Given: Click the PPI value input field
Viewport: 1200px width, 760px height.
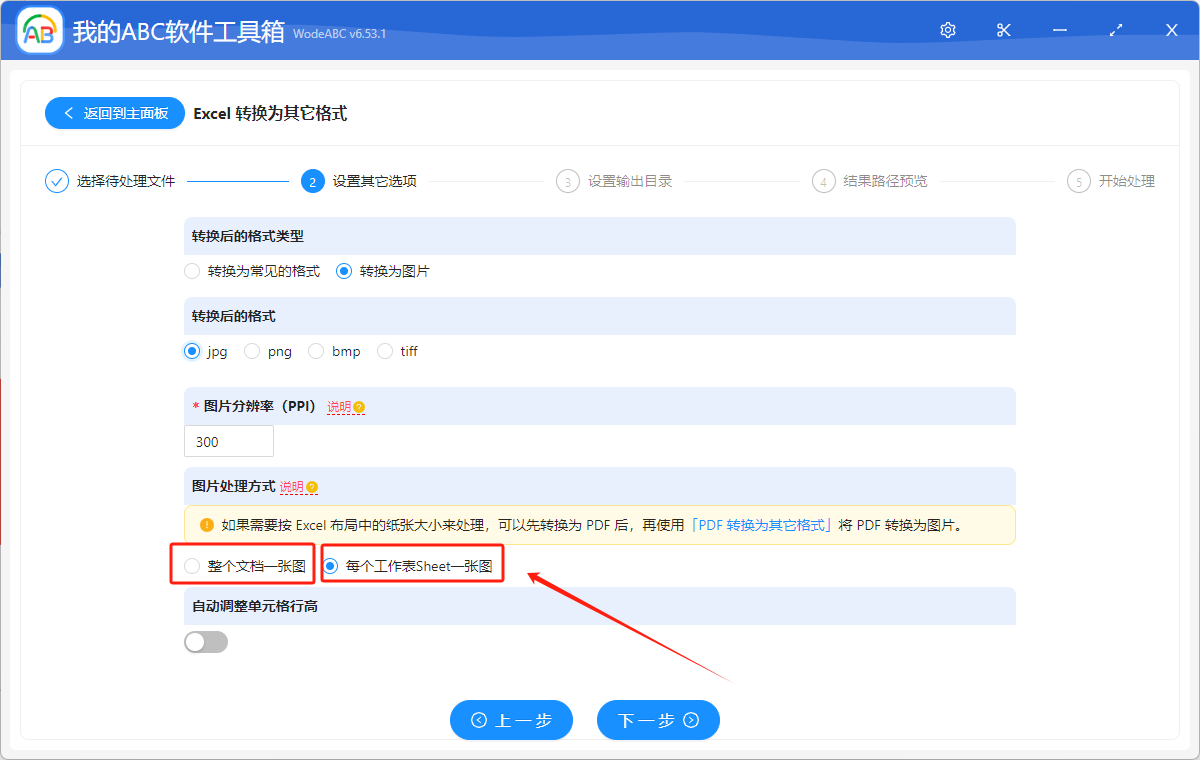Looking at the screenshot, I should coord(228,440).
